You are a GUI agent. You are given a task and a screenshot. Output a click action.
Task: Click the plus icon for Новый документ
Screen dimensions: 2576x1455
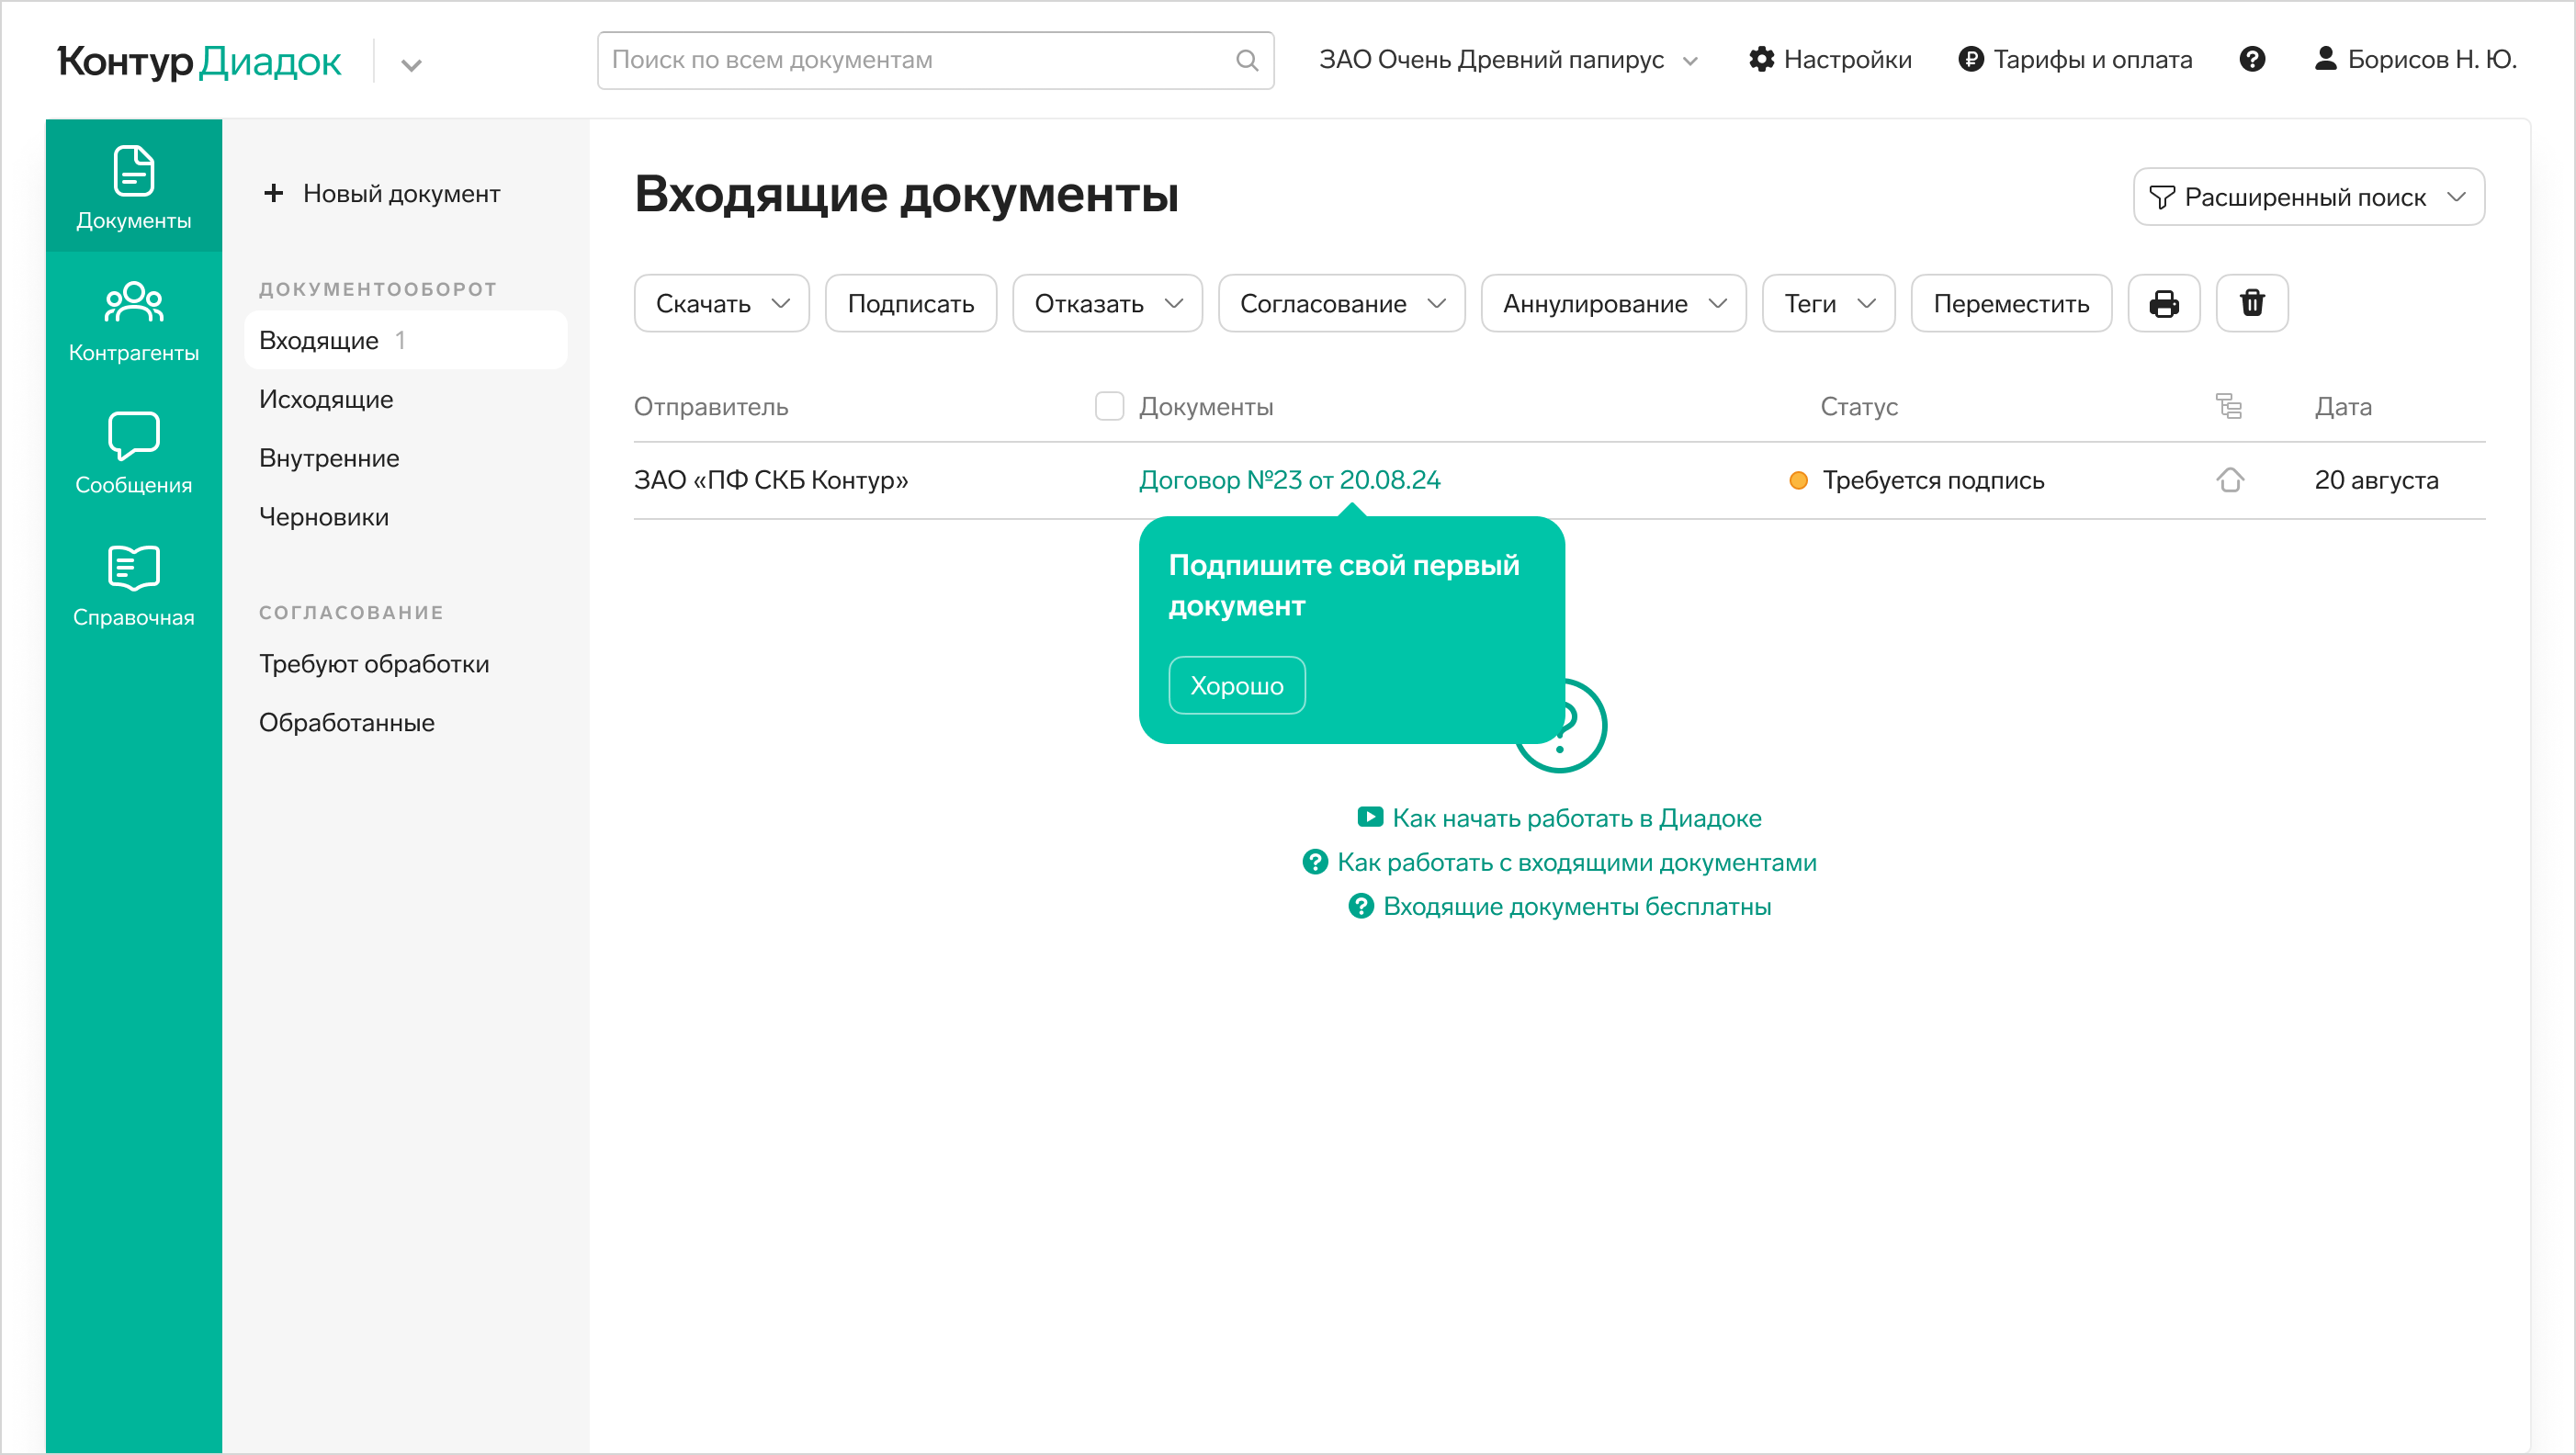point(273,193)
